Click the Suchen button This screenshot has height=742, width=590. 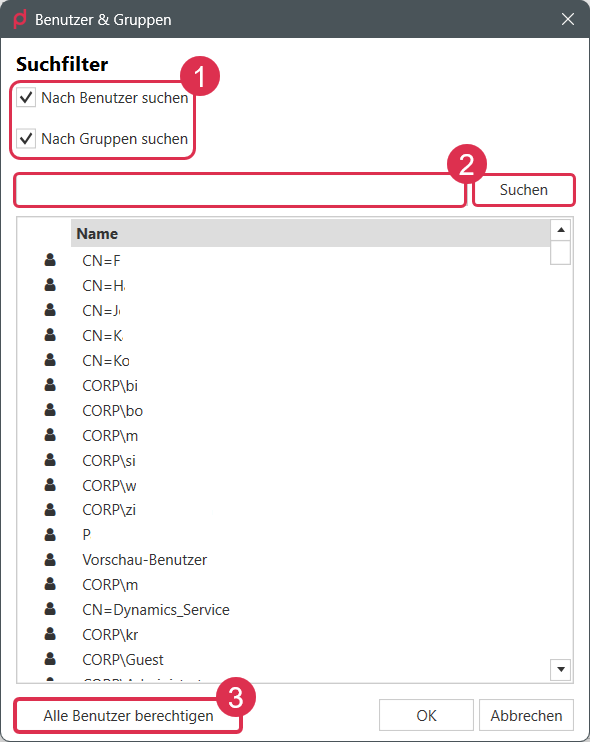pos(524,190)
